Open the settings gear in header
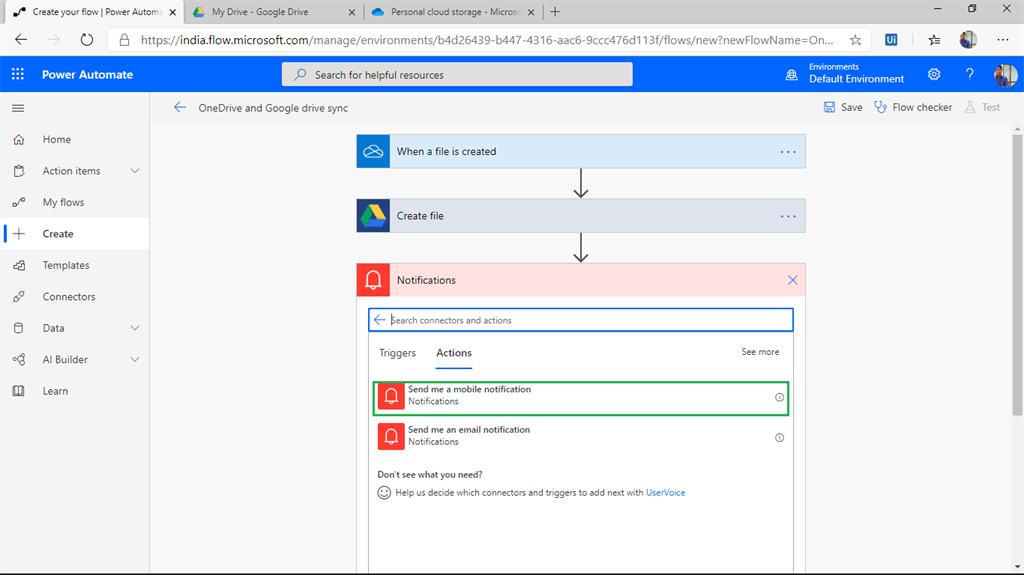The image size is (1024, 575). click(934, 74)
